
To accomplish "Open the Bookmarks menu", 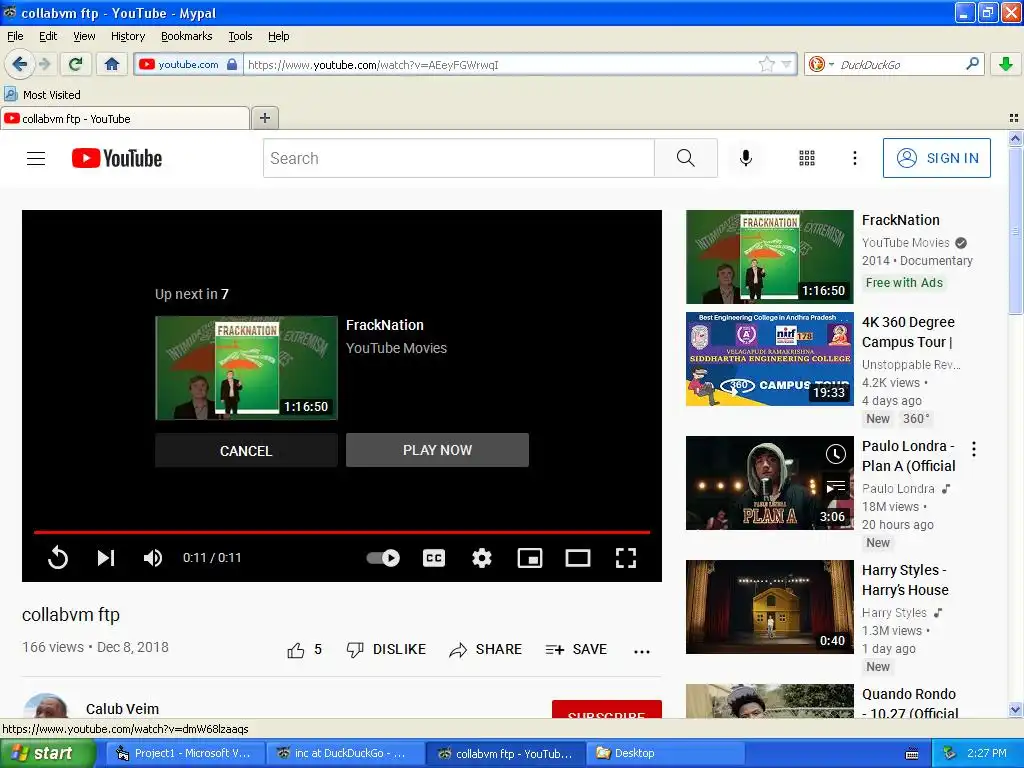I will (187, 36).
